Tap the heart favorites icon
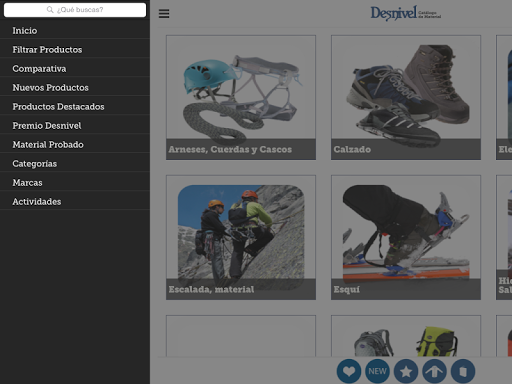 pyautogui.click(x=349, y=371)
